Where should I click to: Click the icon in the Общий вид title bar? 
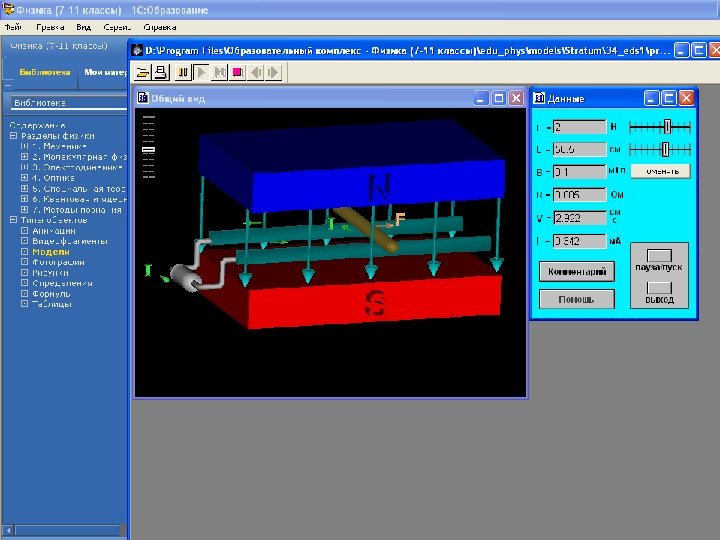pos(143,98)
